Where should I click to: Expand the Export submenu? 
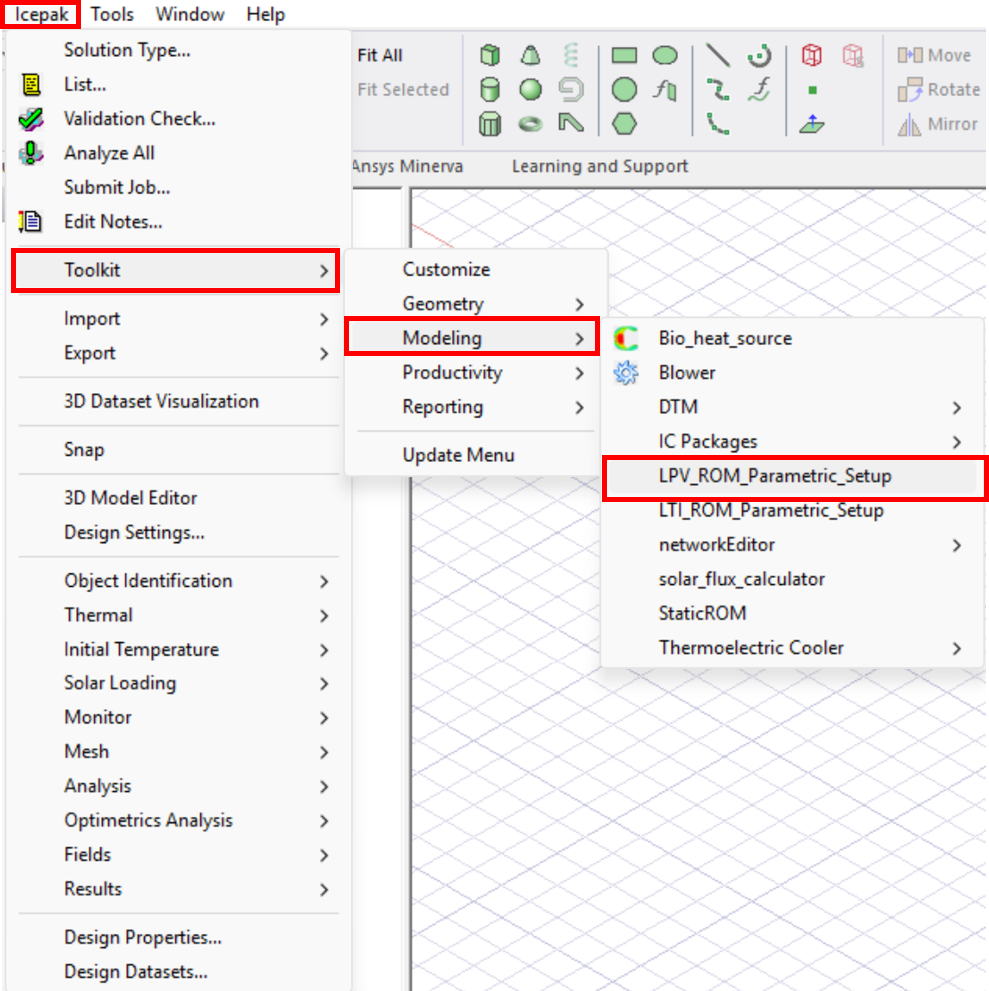point(178,353)
